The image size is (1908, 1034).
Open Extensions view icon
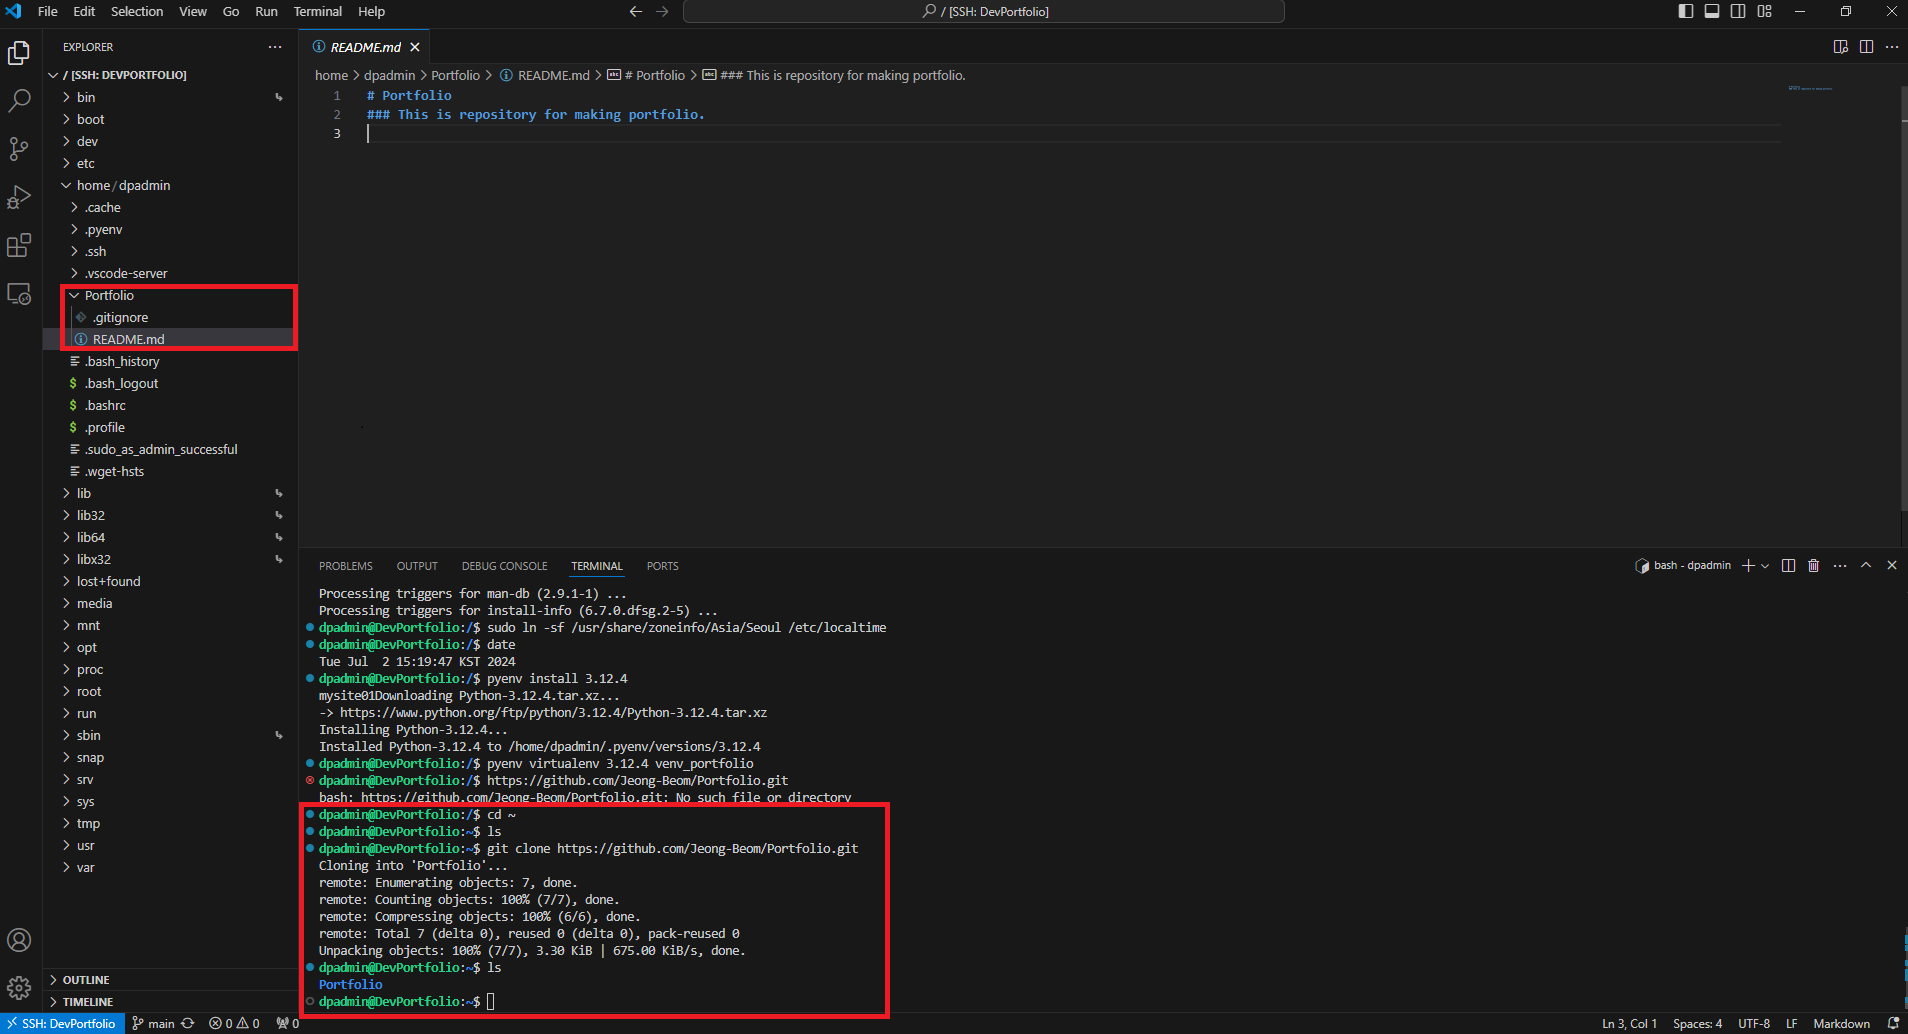(19, 245)
